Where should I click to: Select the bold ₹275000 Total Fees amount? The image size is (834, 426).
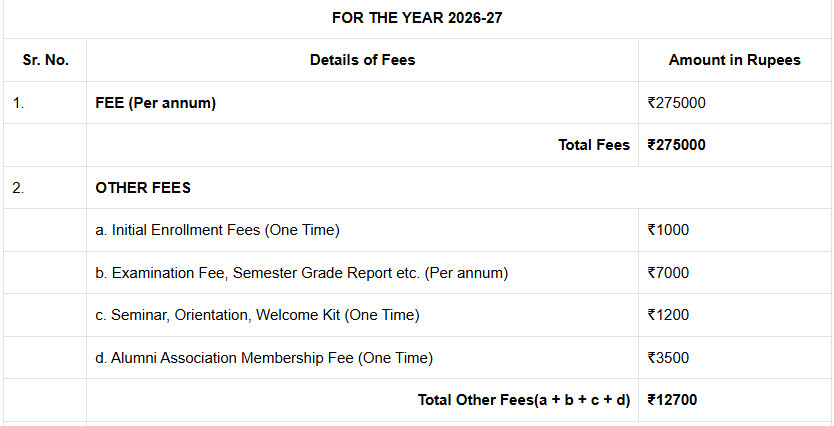676,145
